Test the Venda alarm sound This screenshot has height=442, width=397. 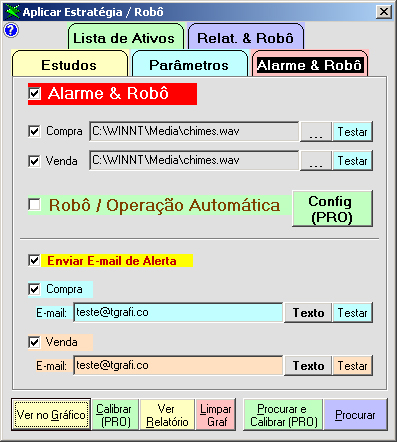352,161
